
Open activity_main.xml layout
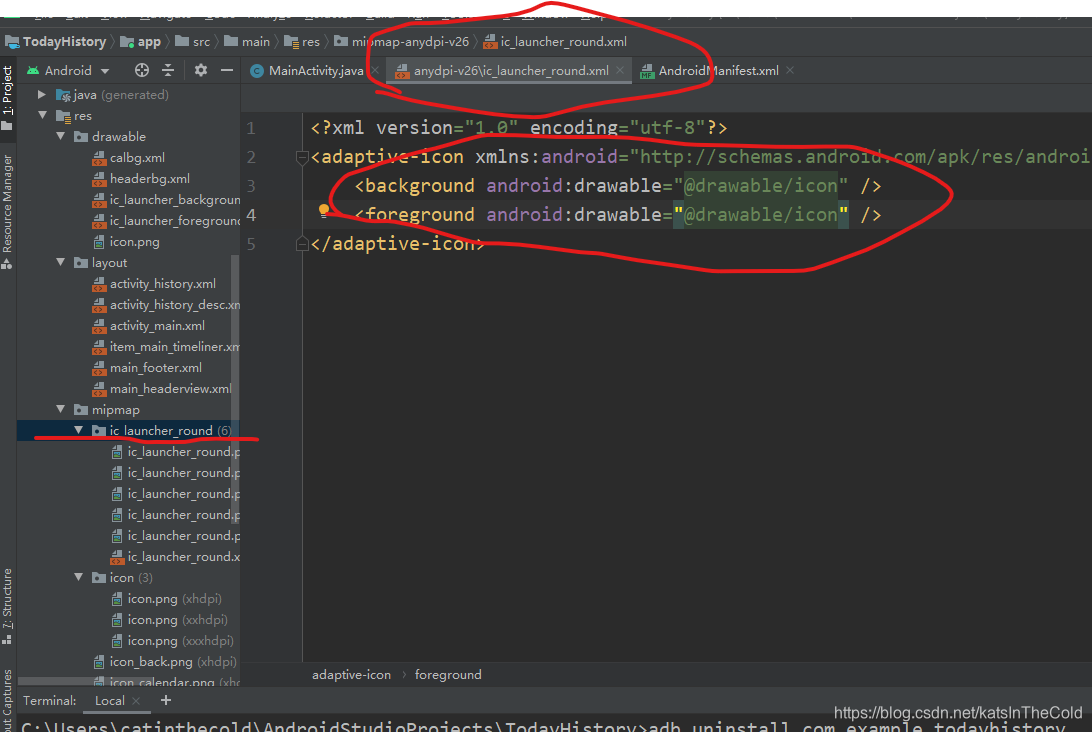[x=149, y=325]
